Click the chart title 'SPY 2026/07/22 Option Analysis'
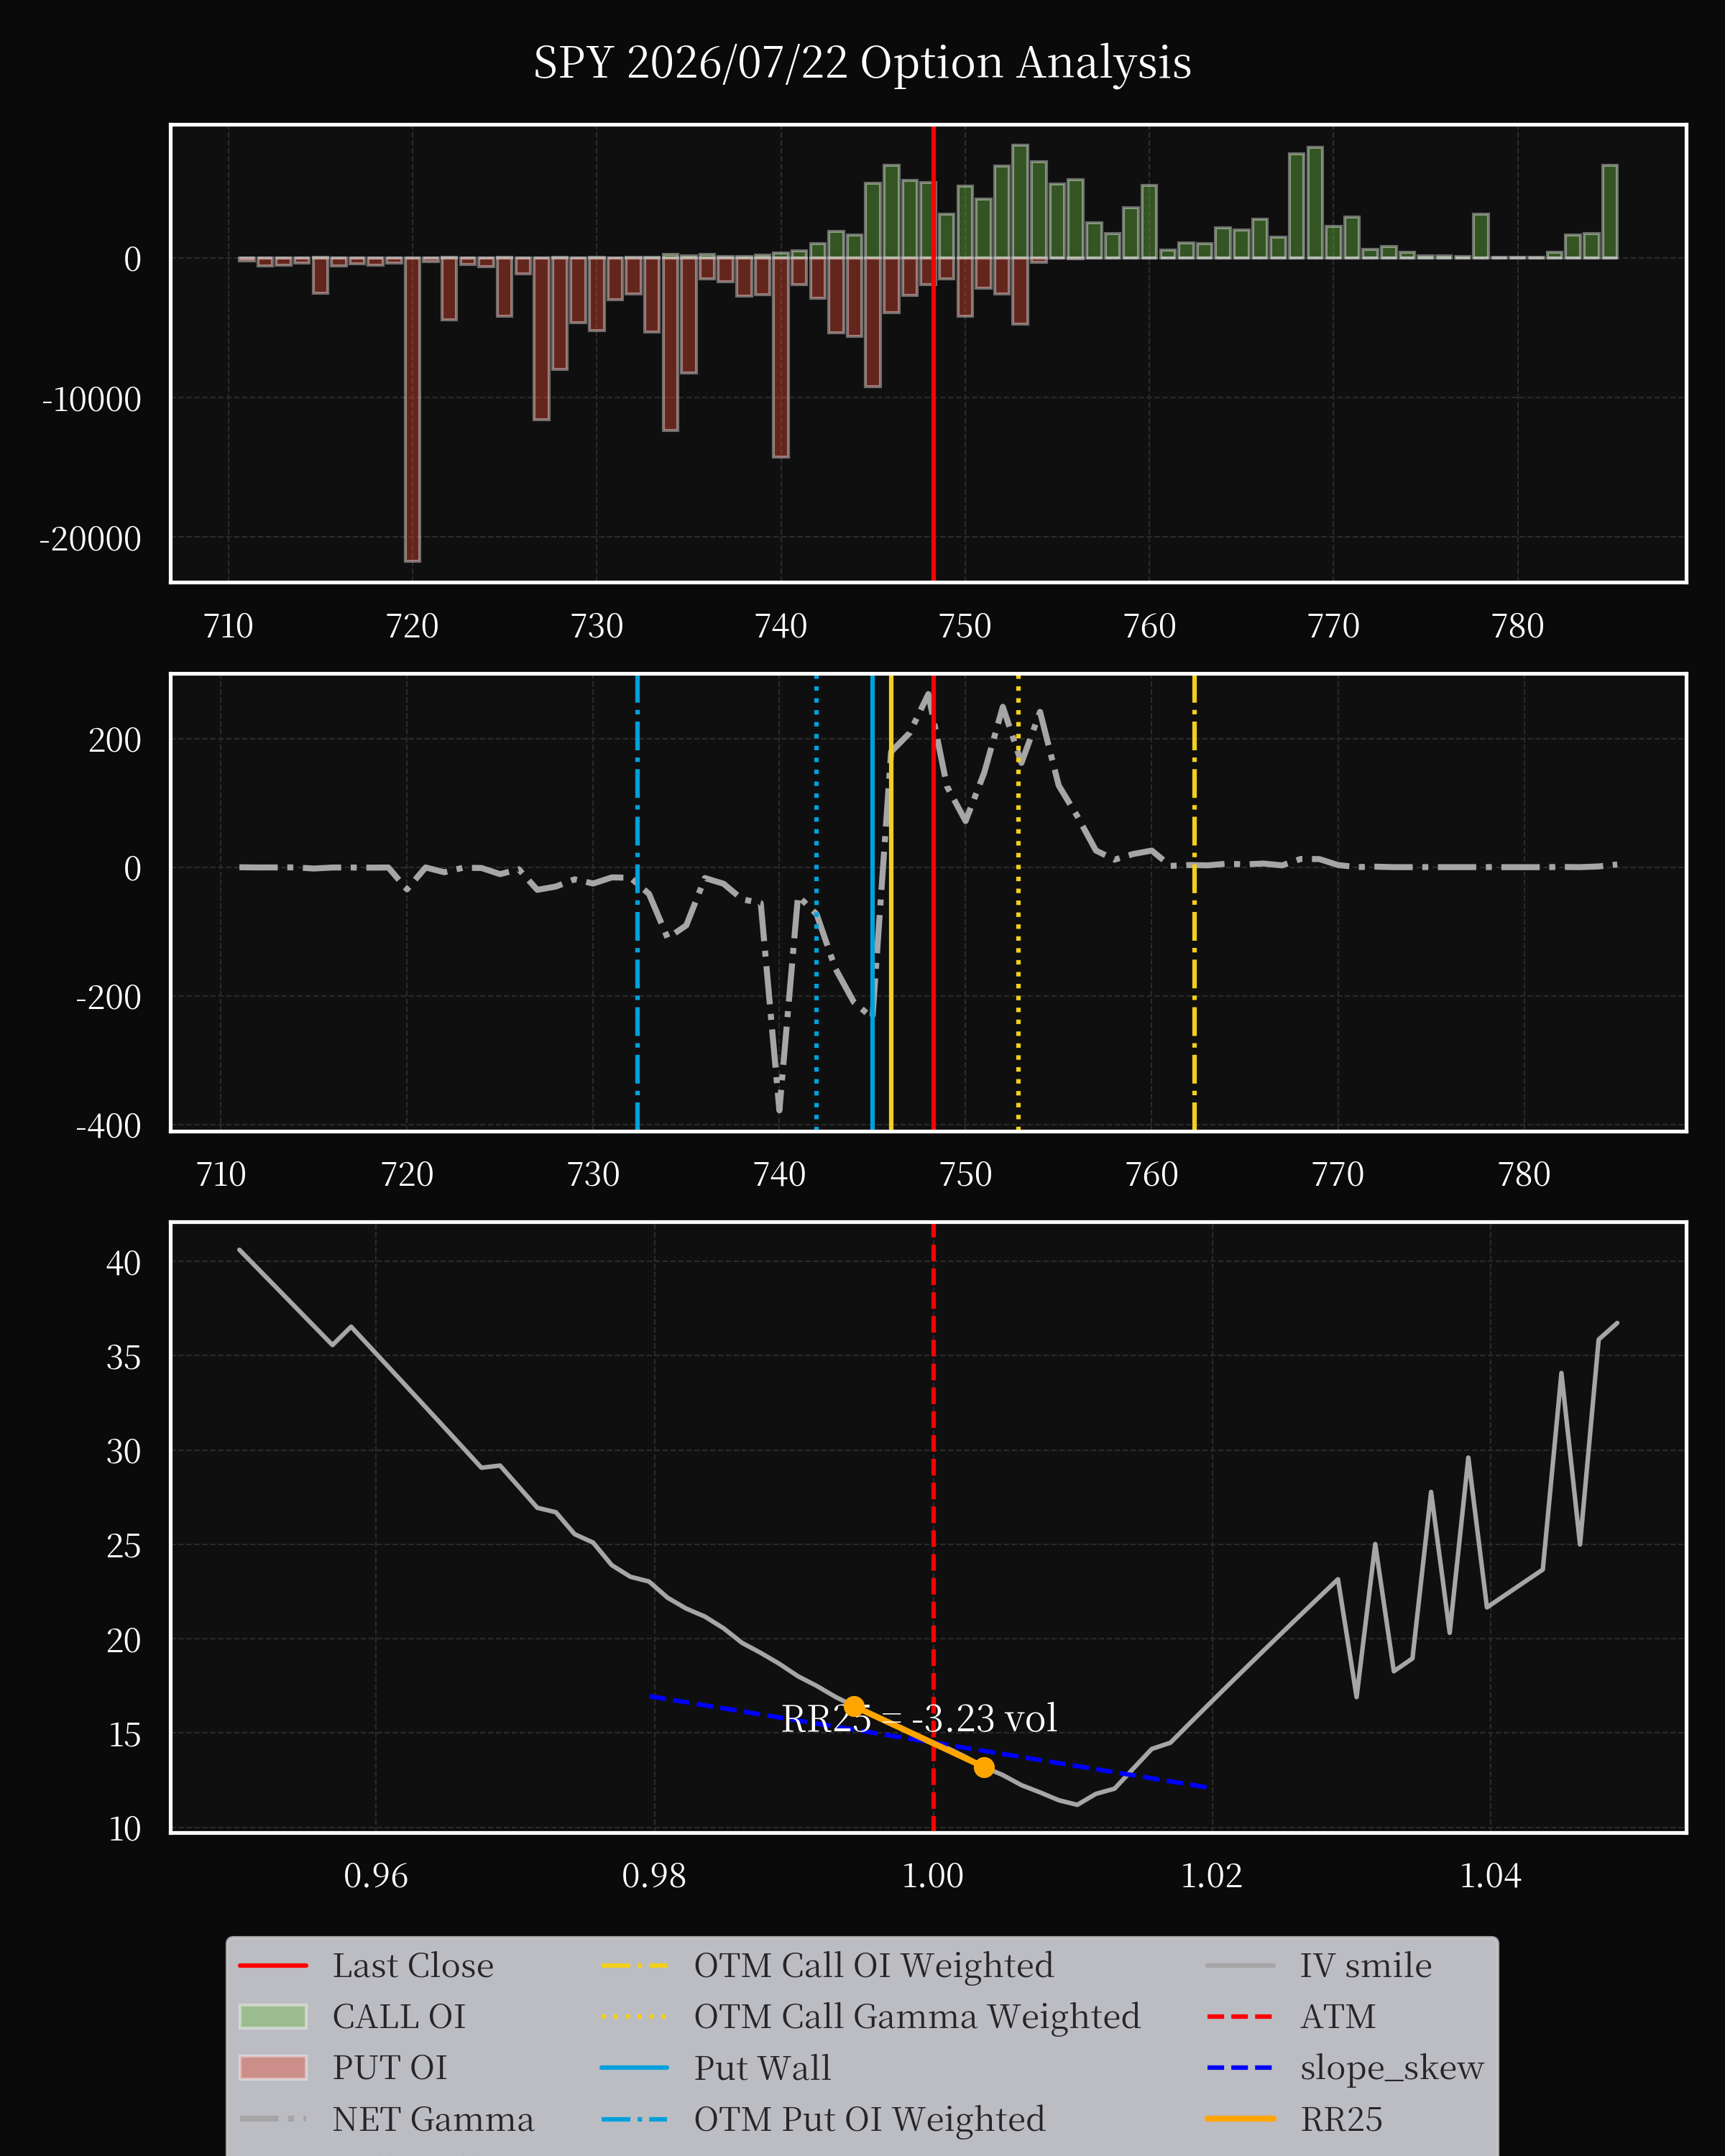Viewport: 1725px width, 2156px height. pos(862,63)
